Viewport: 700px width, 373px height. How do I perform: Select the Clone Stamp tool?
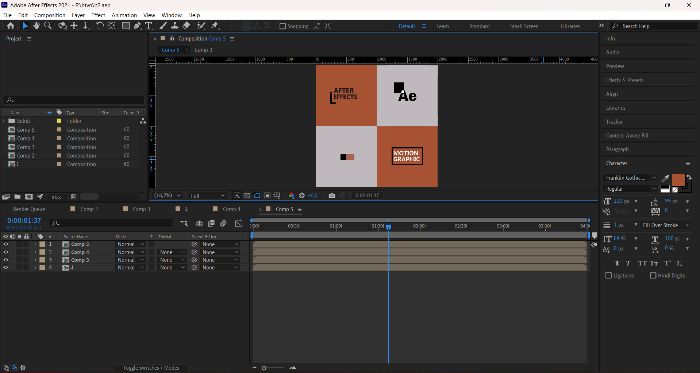(175, 26)
